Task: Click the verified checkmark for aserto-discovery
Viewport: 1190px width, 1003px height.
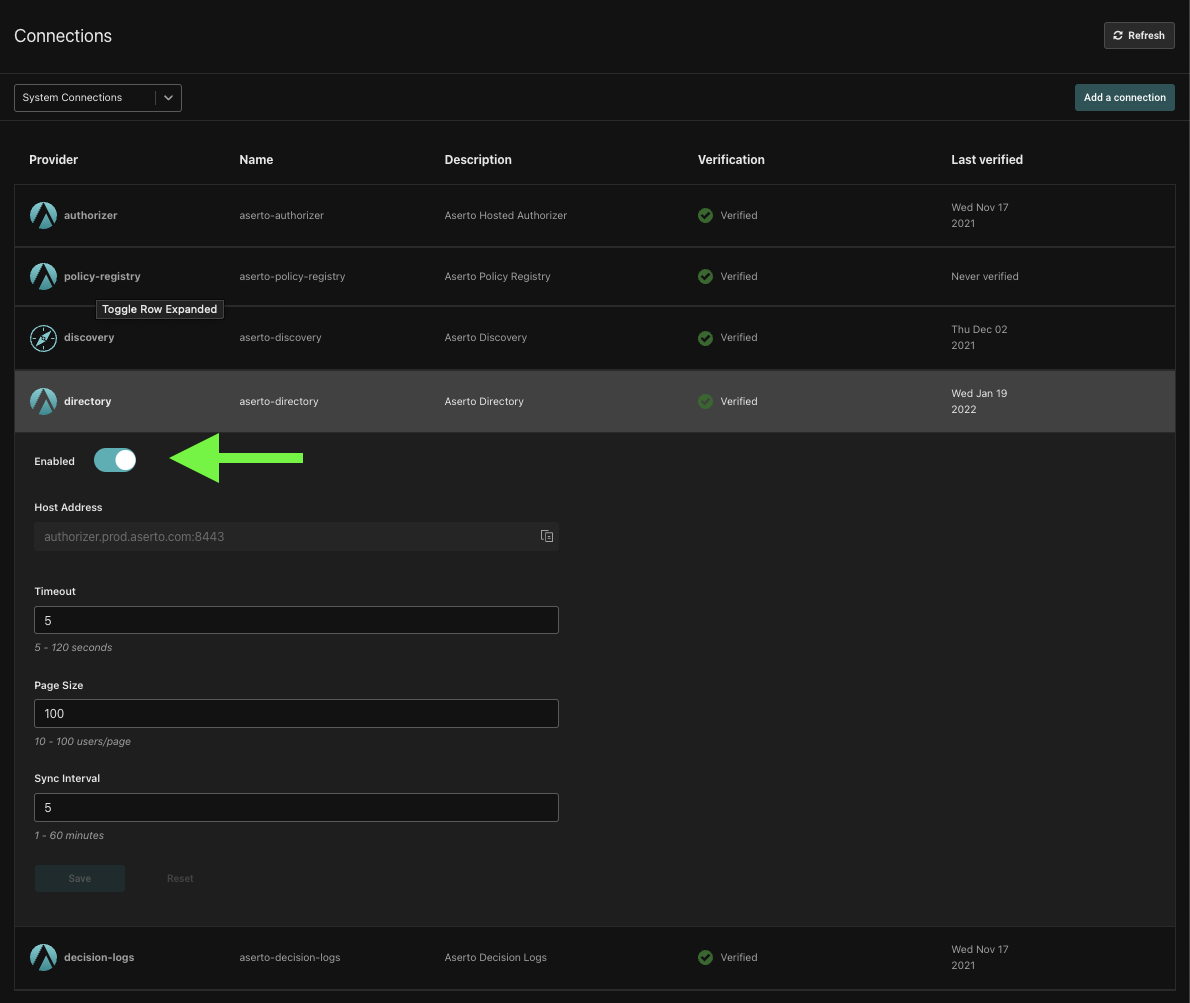Action: [705, 338]
